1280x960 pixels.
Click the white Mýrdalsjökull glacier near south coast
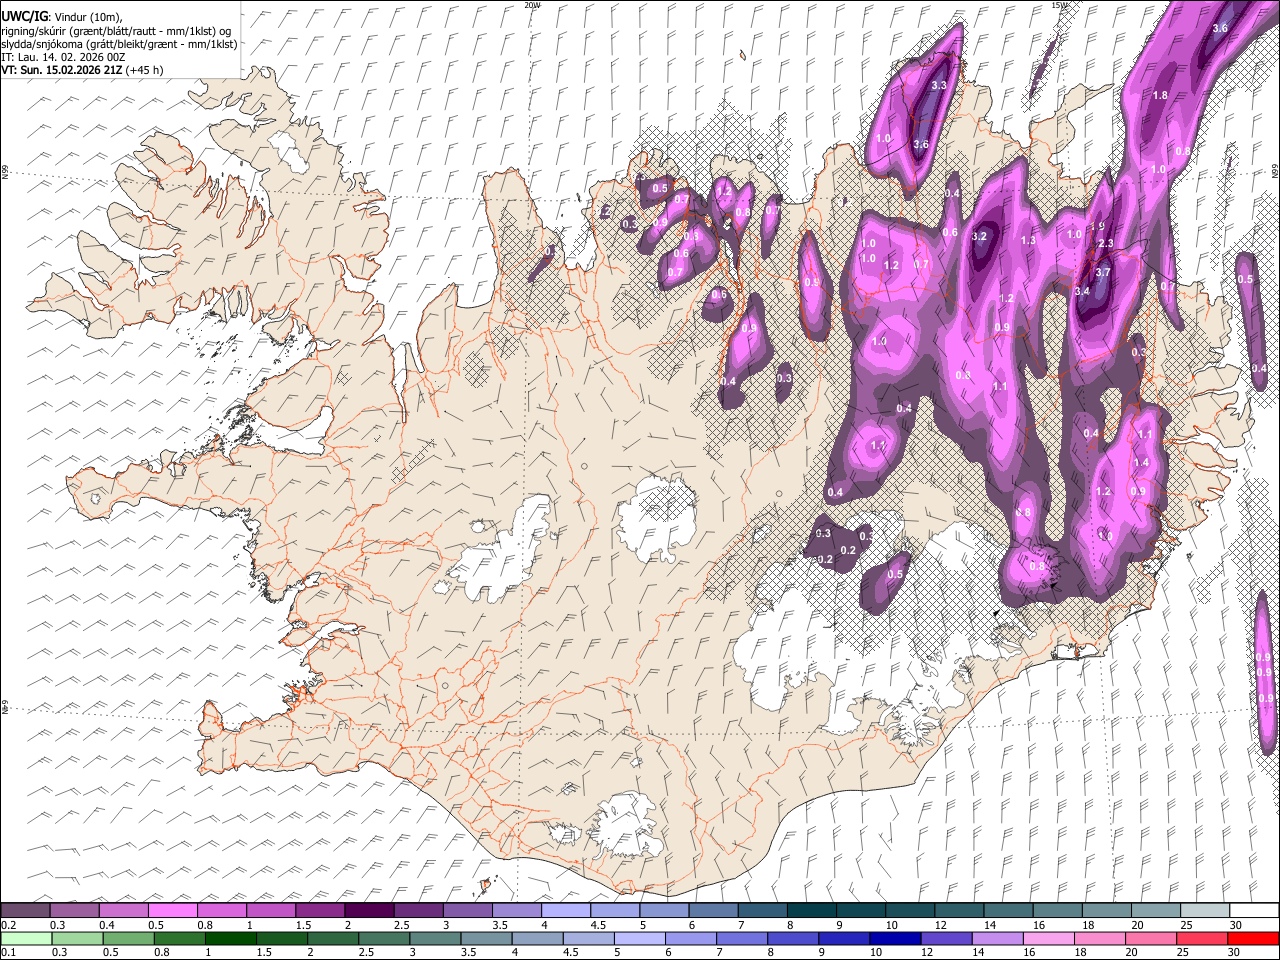pyautogui.click(x=627, y=826)
